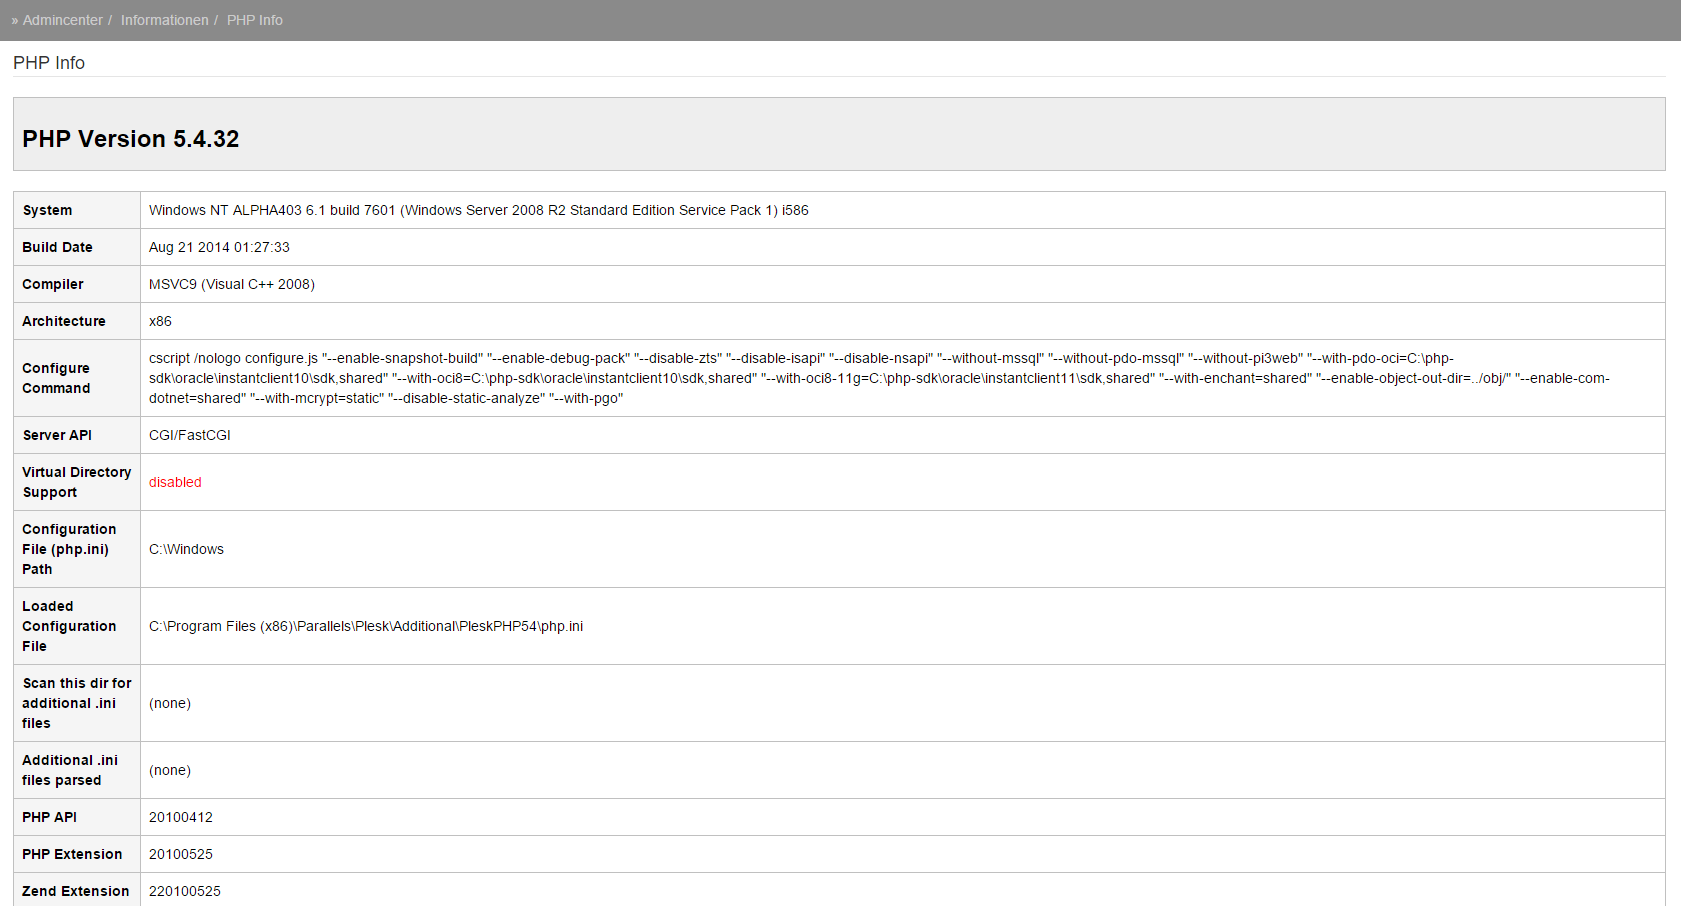This screenshot has width=1681, height=906.
Task: Select the (none) value for parsed ini files
Action: (x=170, y=770)
